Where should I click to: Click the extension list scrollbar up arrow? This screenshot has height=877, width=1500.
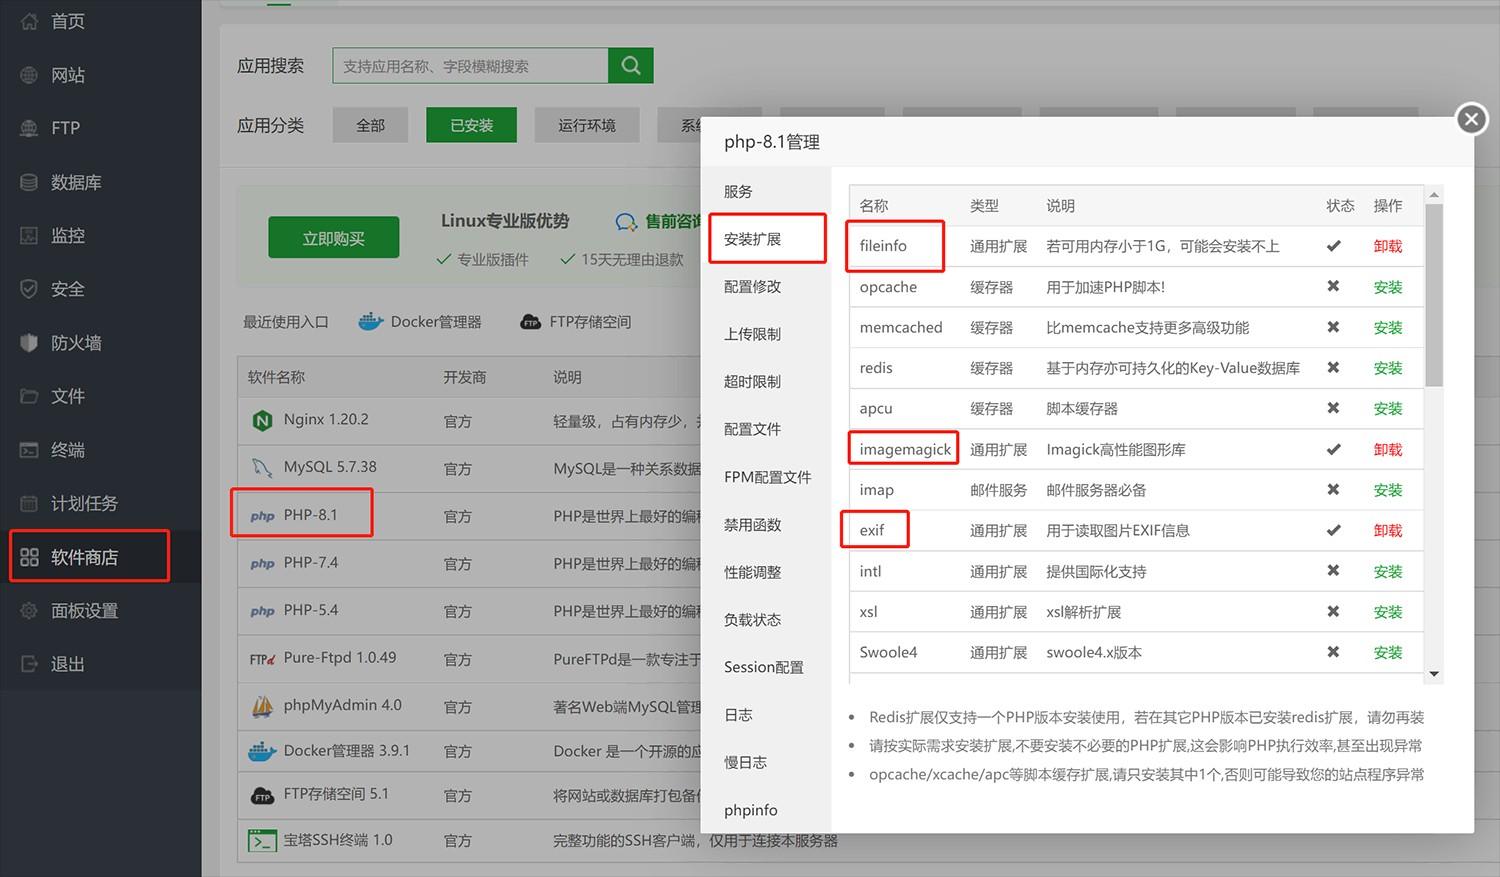click(1434, 194)
